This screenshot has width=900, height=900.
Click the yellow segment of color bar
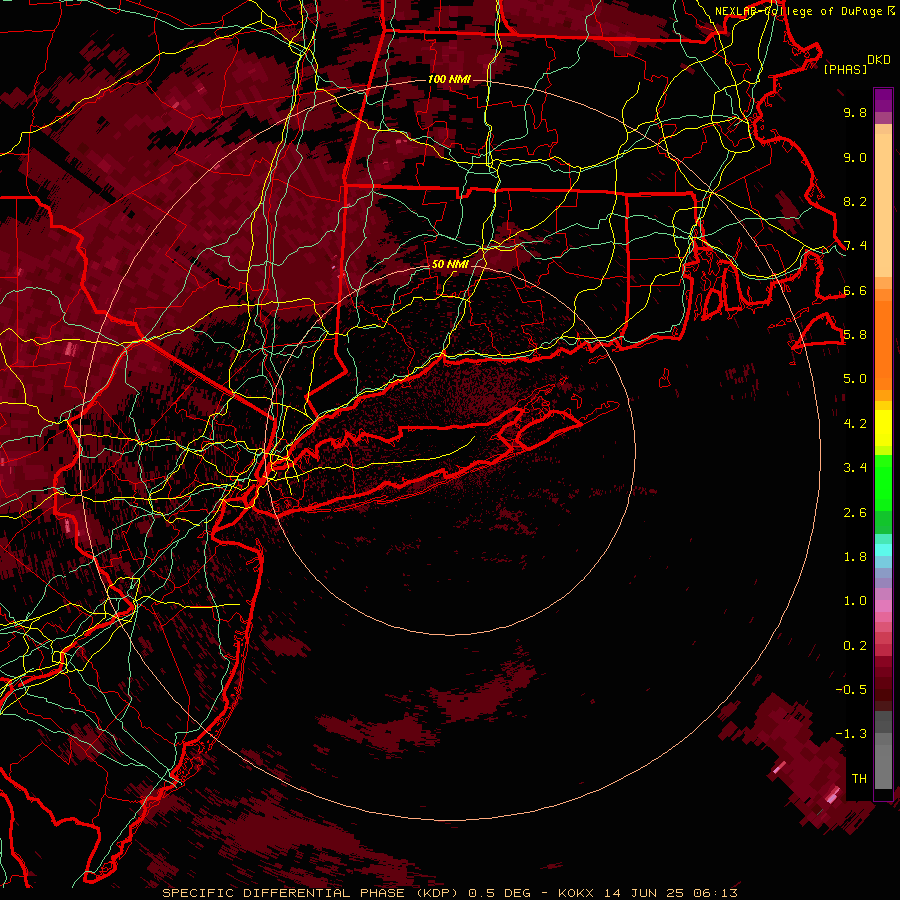[x=883, y=428]
